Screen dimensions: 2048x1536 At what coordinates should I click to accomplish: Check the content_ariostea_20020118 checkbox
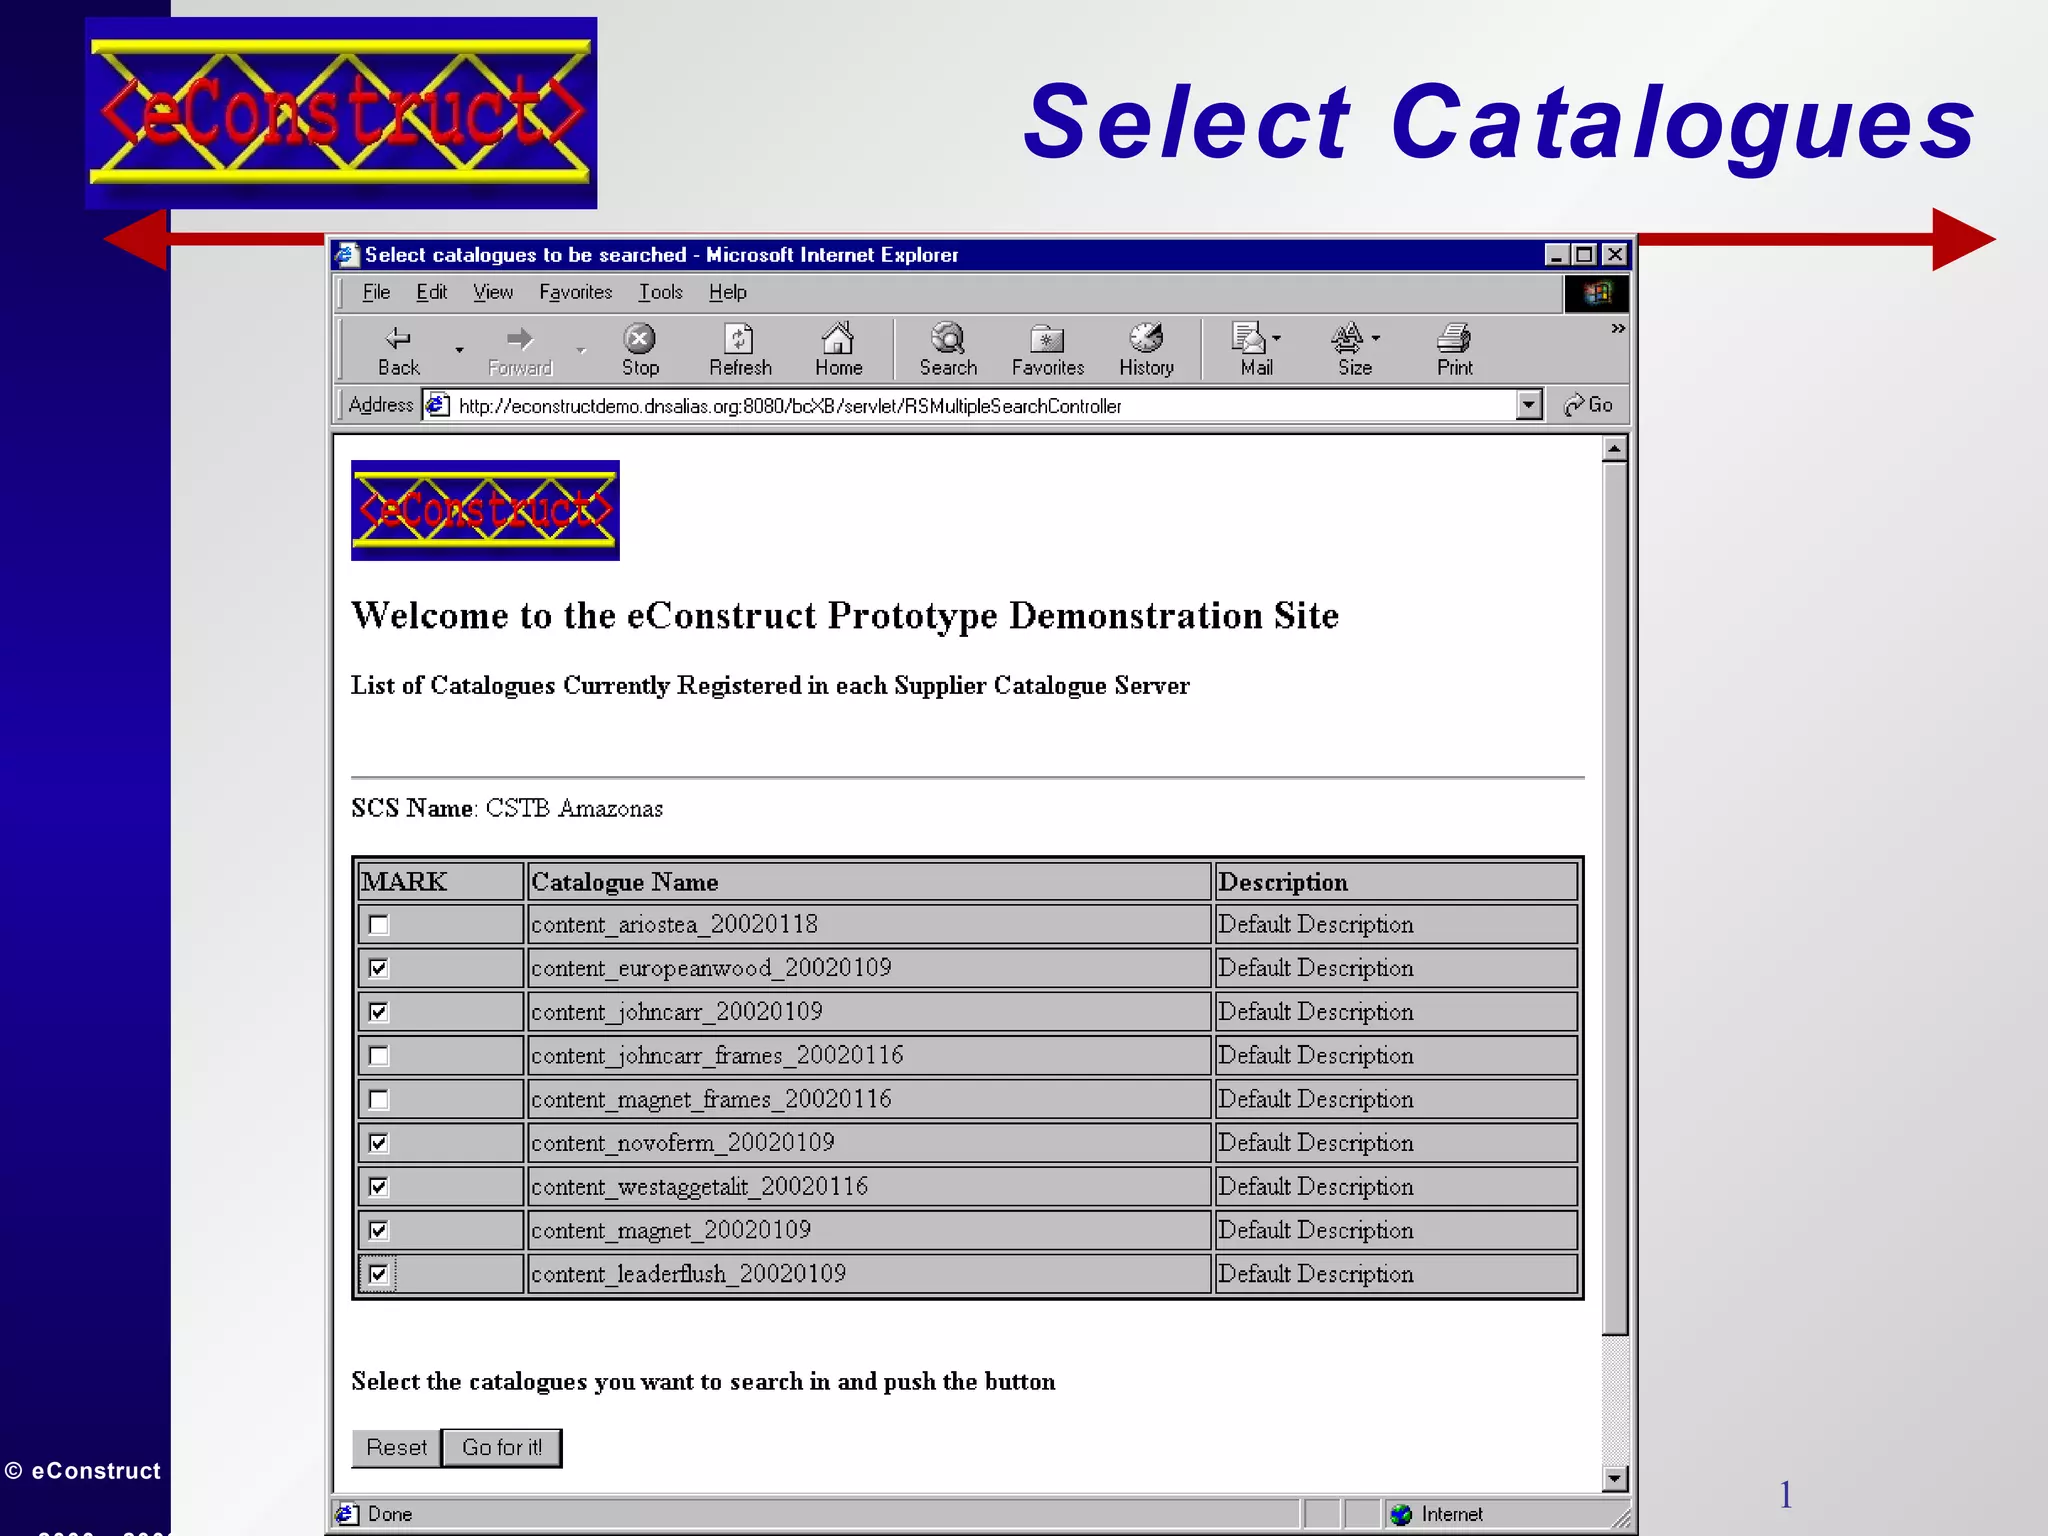(378, 925)
